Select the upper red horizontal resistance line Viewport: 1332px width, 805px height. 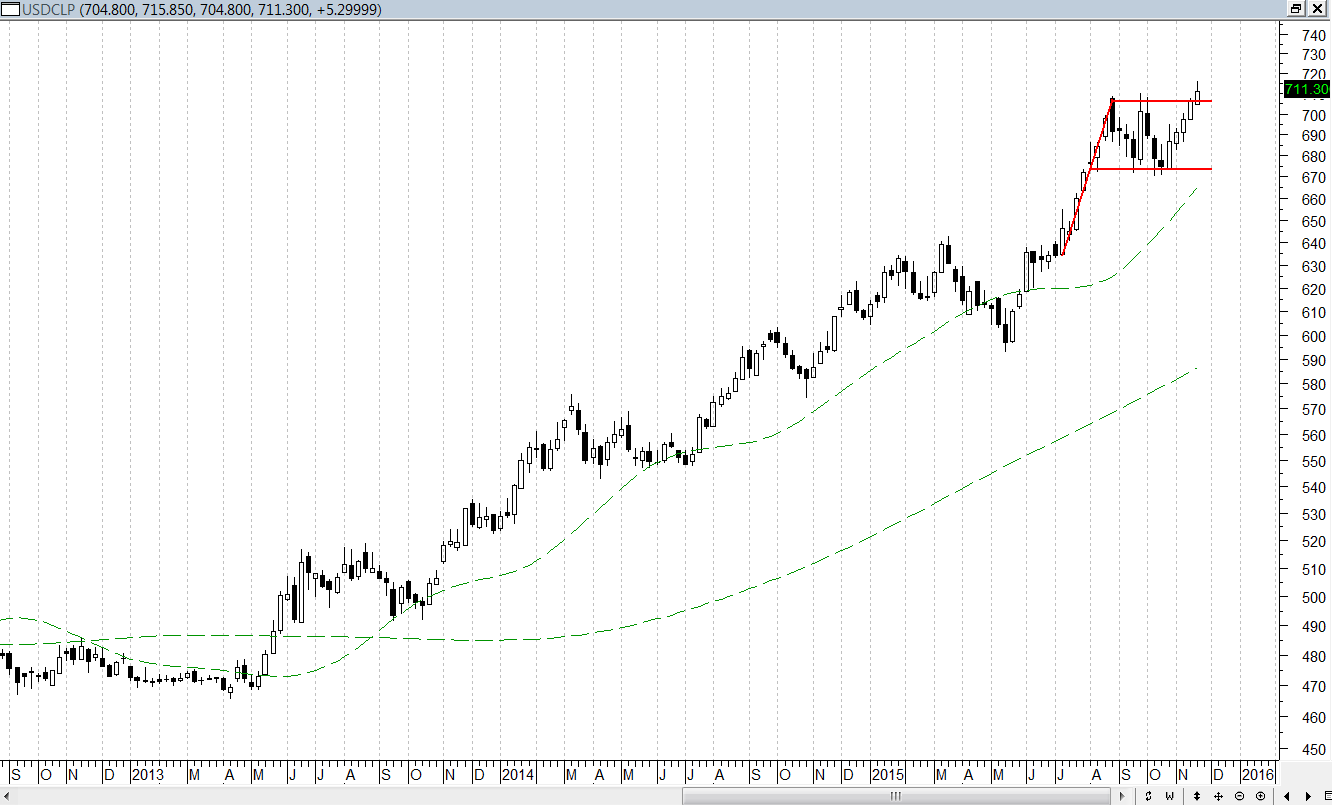point(1162,100)
